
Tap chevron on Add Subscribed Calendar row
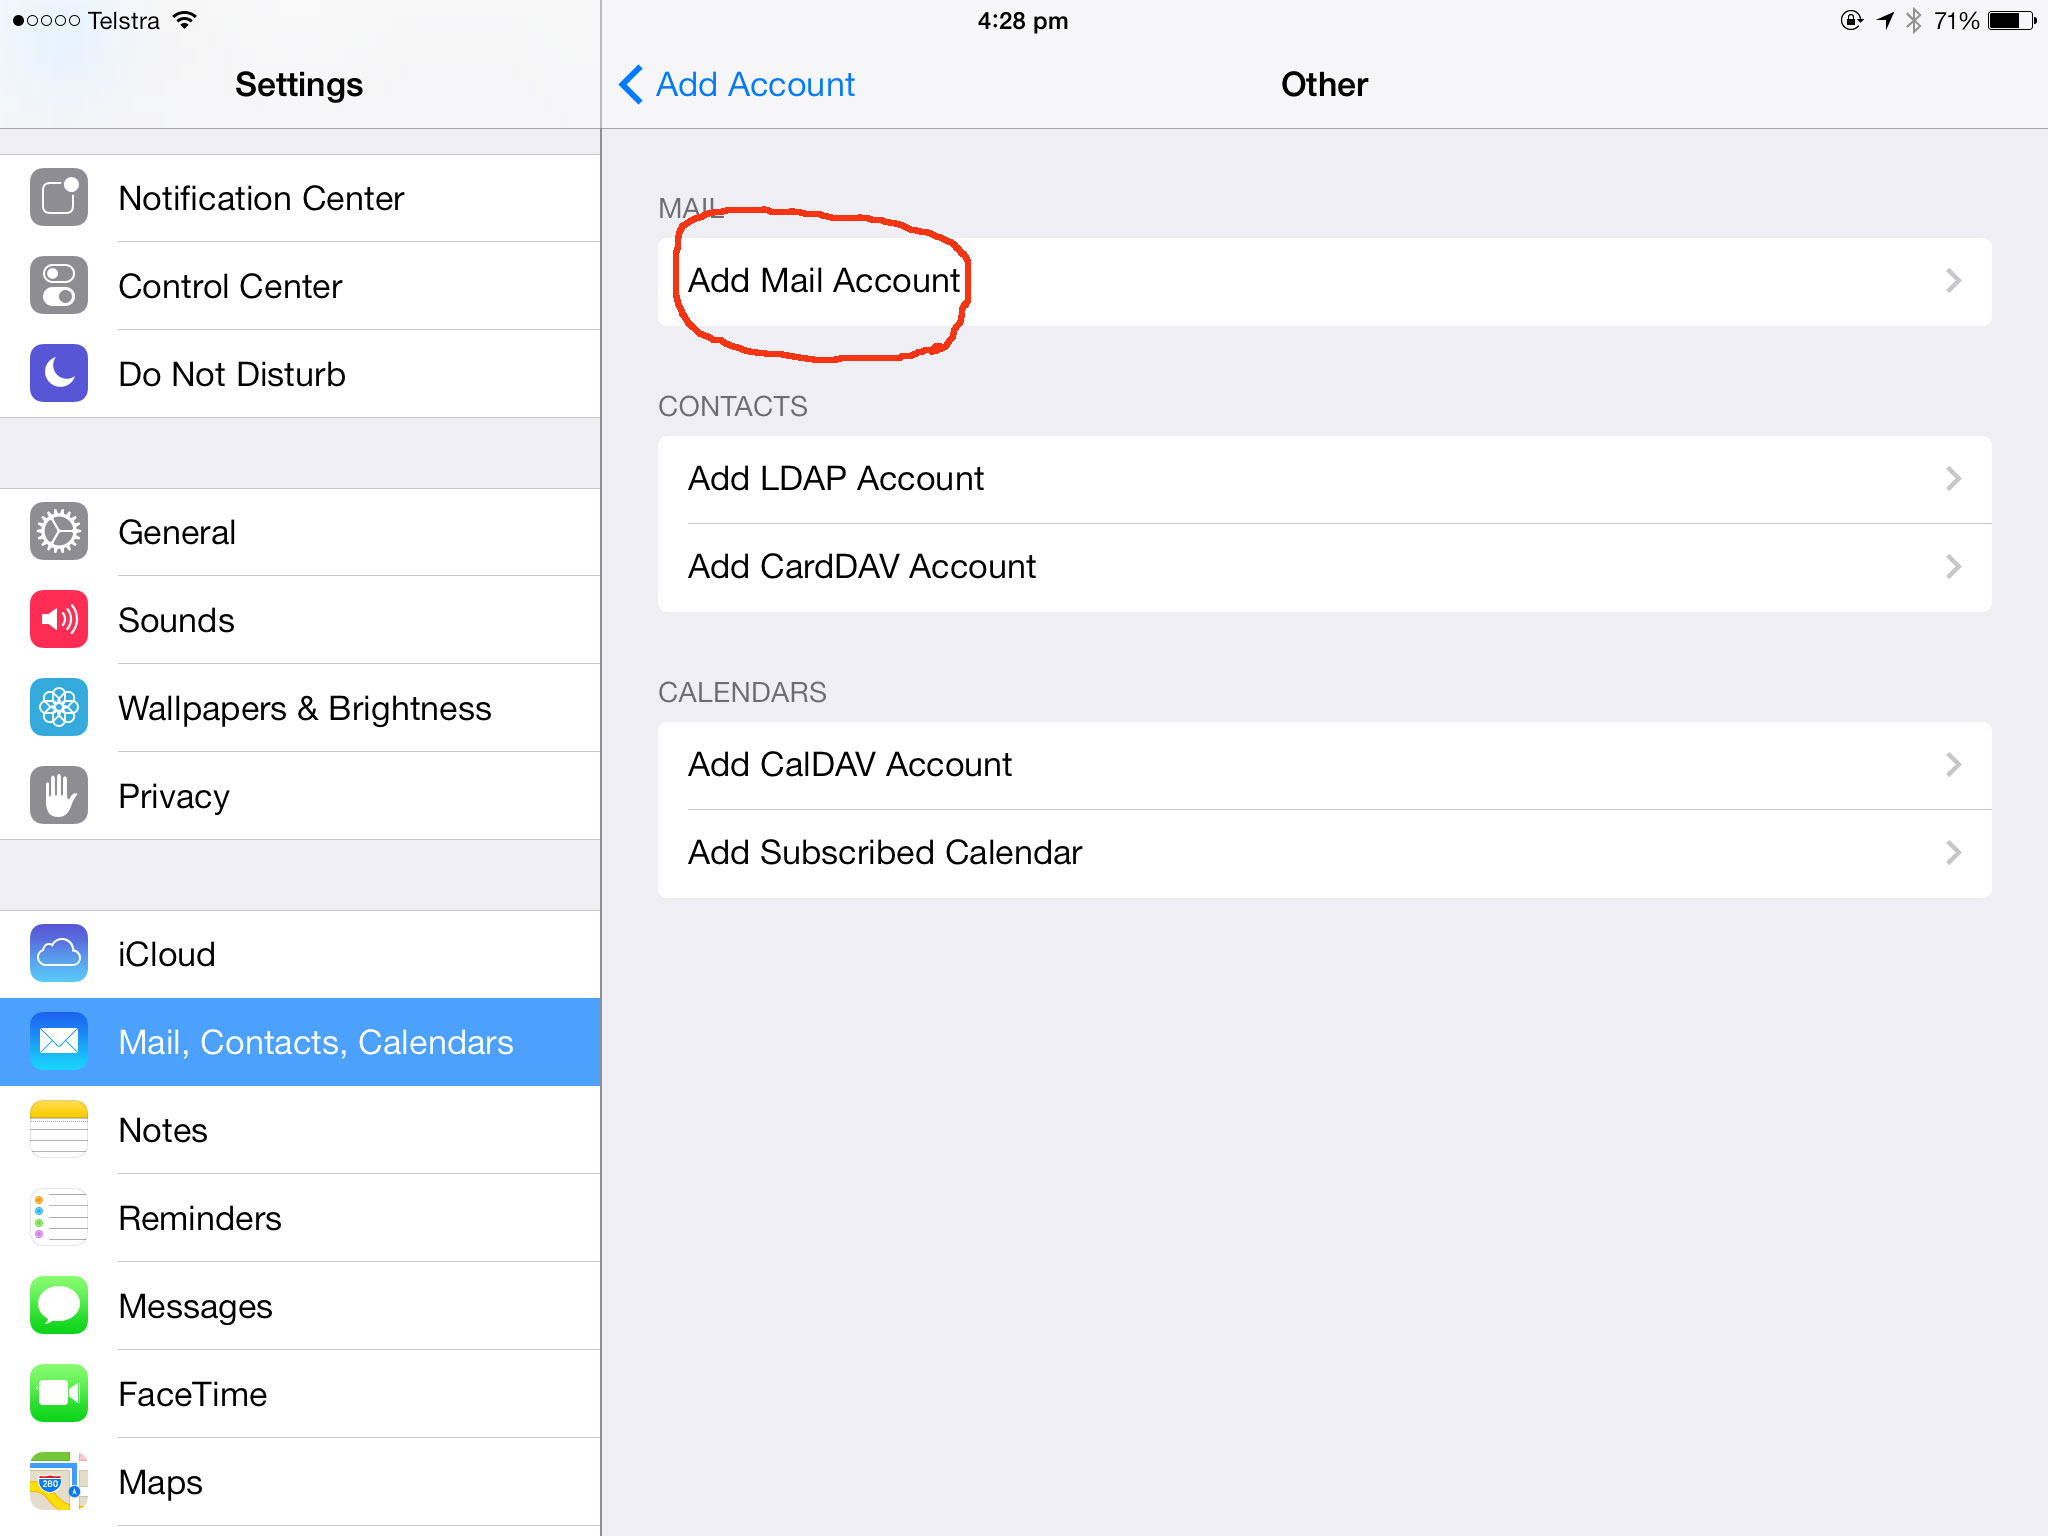(1953, 853)
